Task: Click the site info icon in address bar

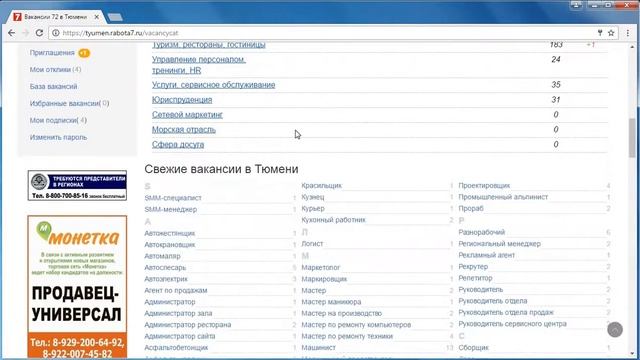Action: (56, 33)
